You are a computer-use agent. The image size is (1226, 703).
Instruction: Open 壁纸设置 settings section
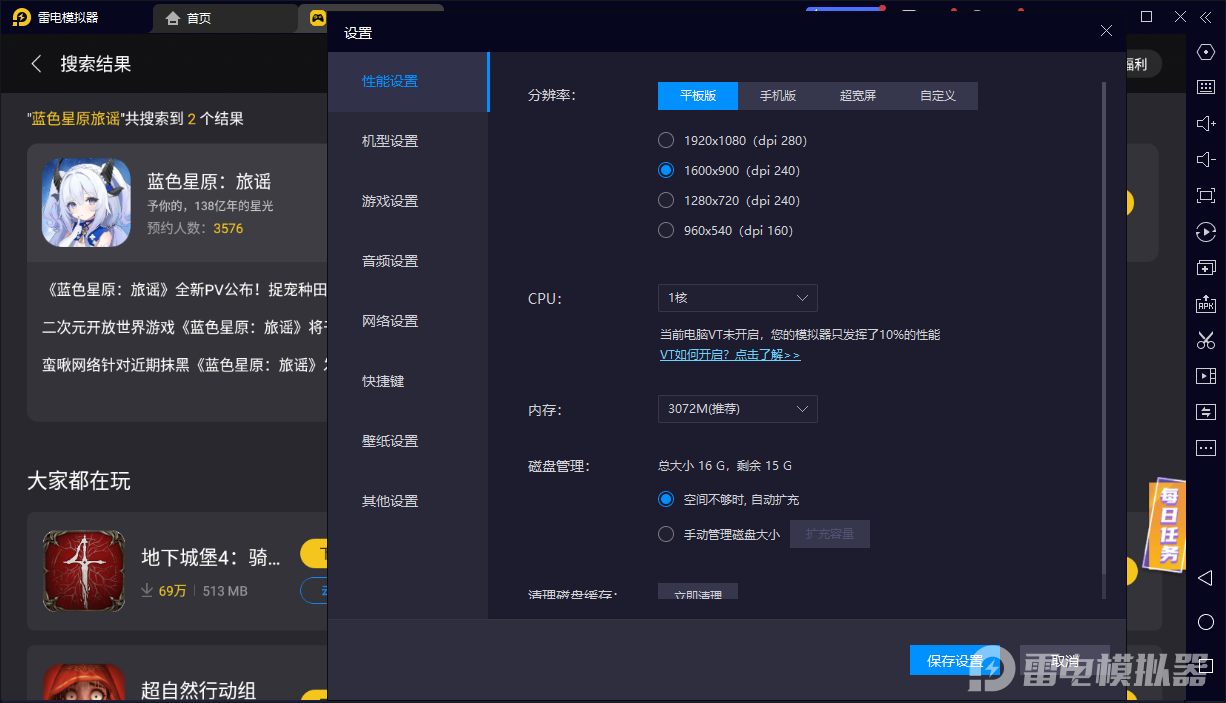coord(408,441)
